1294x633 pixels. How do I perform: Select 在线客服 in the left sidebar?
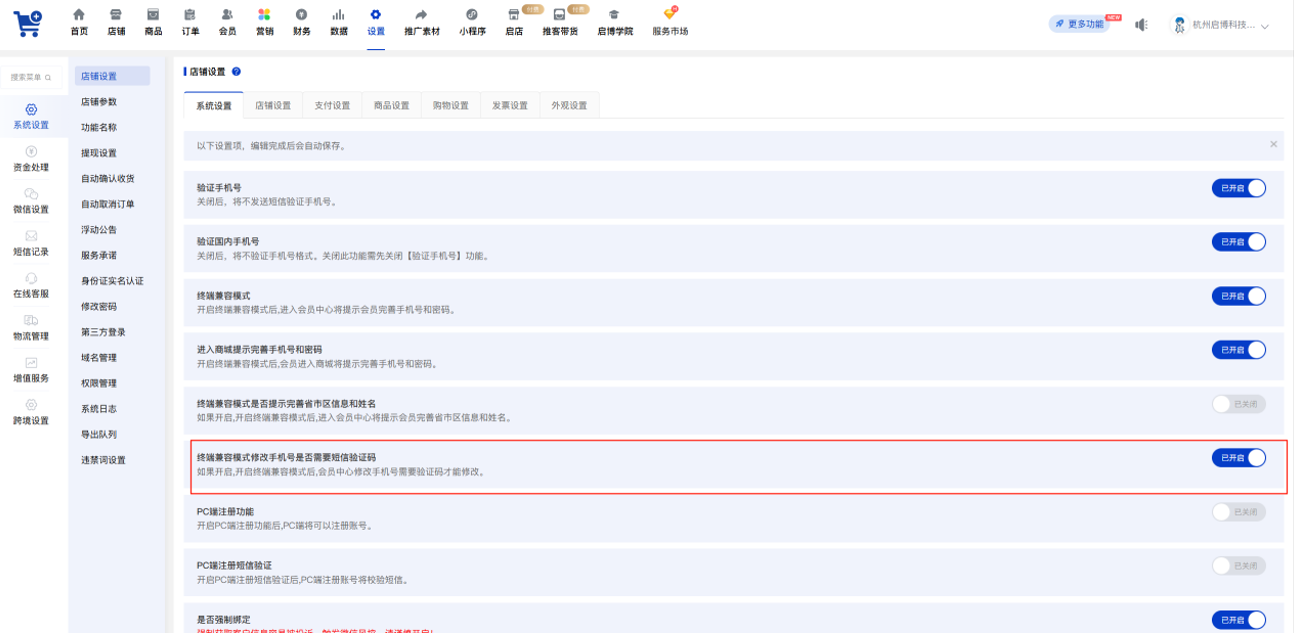[x=31, y=285]
